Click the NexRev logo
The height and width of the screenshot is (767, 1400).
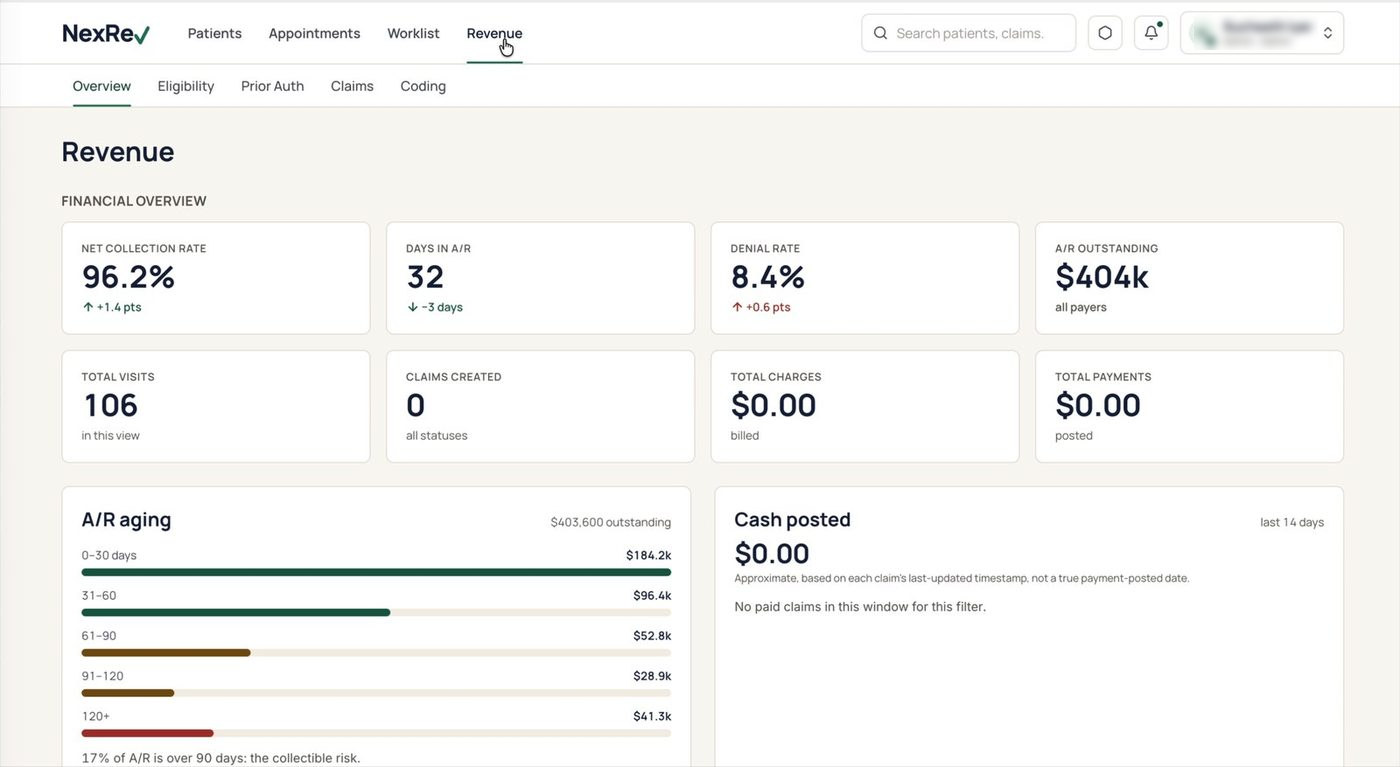pyautogui.click(x=106, y=33)
